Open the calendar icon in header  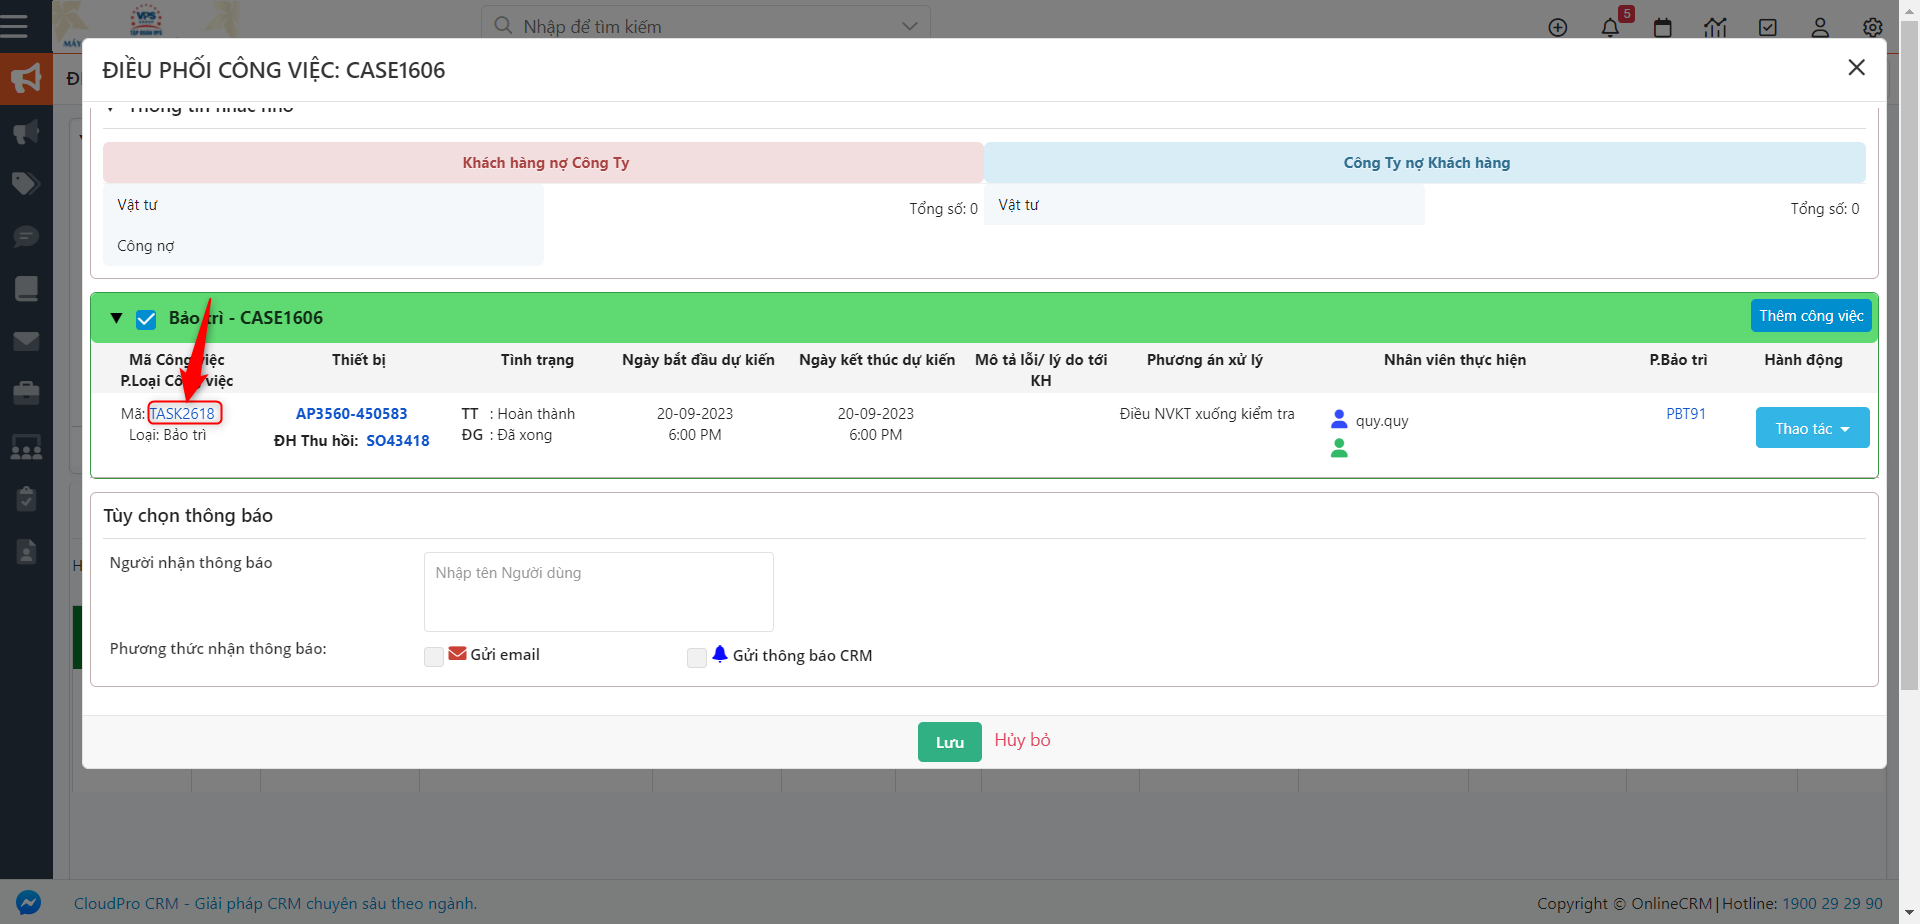1663,27
